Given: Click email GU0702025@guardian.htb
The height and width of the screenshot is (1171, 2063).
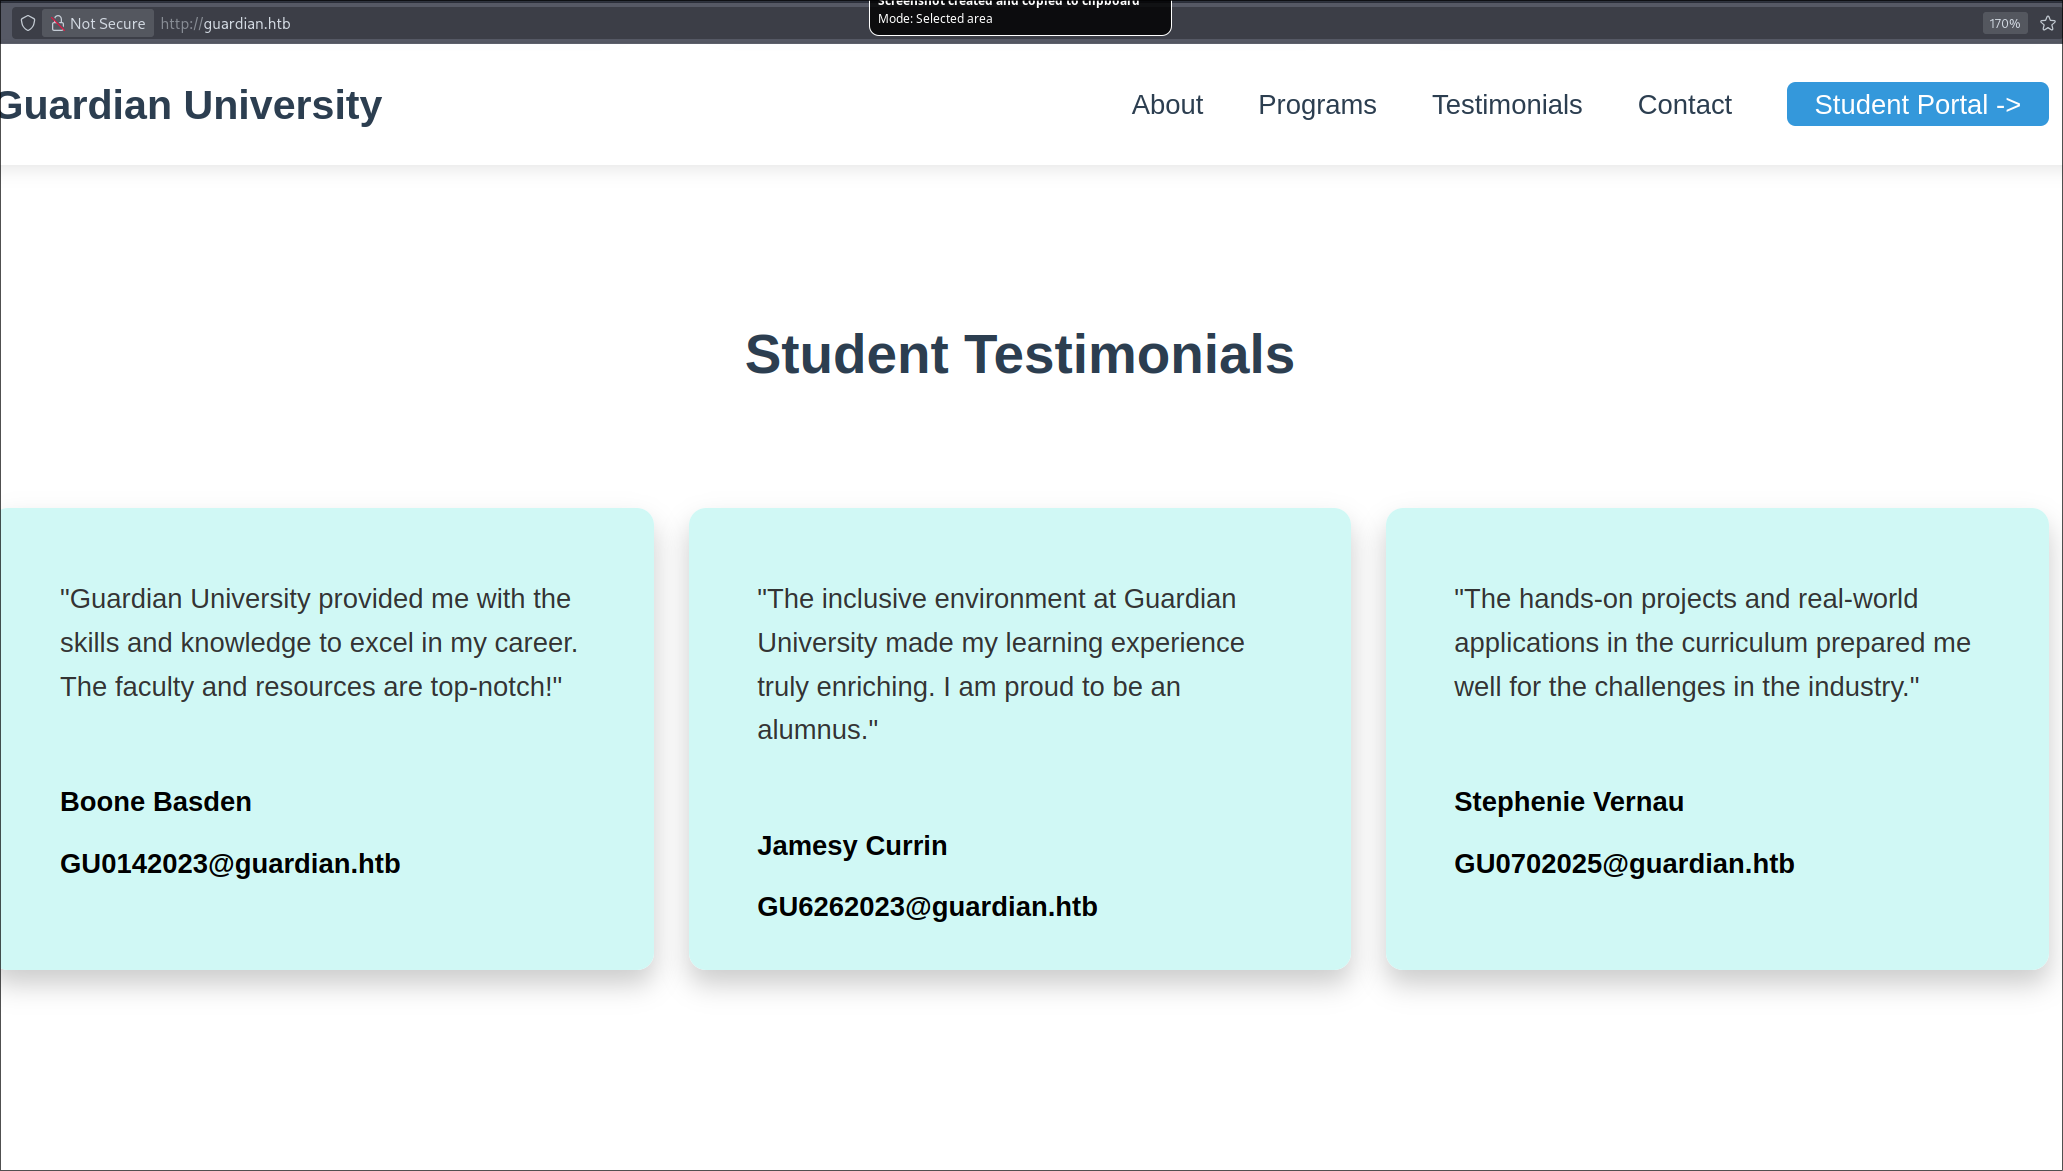Looking at the screenshot, I should [x=1624, y=864].
